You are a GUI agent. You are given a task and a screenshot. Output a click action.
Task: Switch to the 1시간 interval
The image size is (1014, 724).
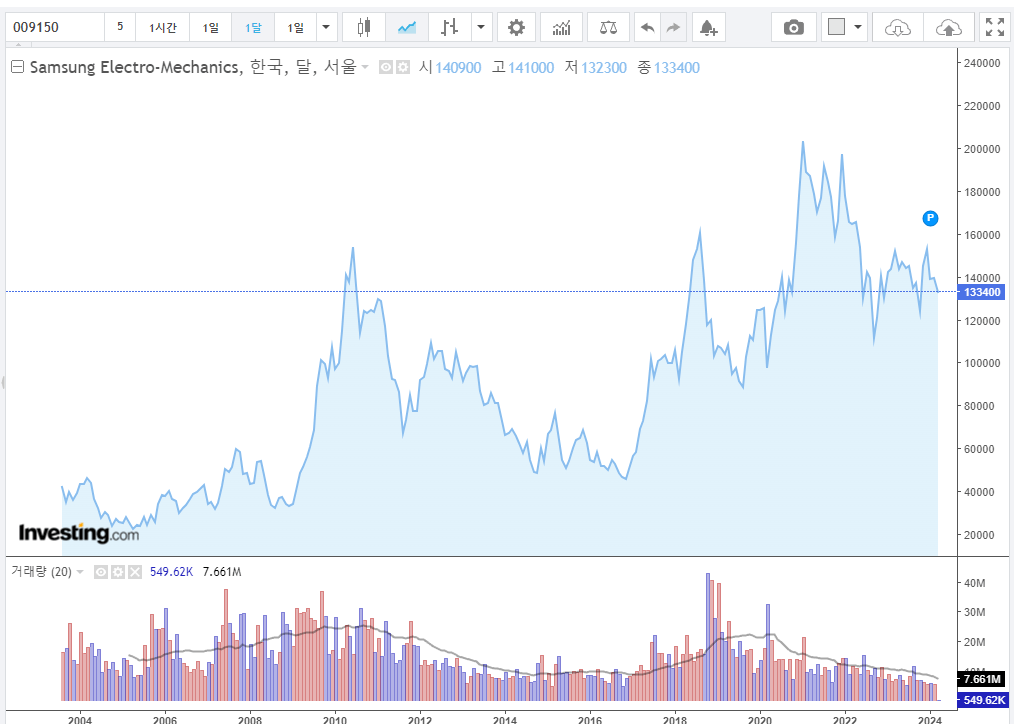[x=162, y=27]
